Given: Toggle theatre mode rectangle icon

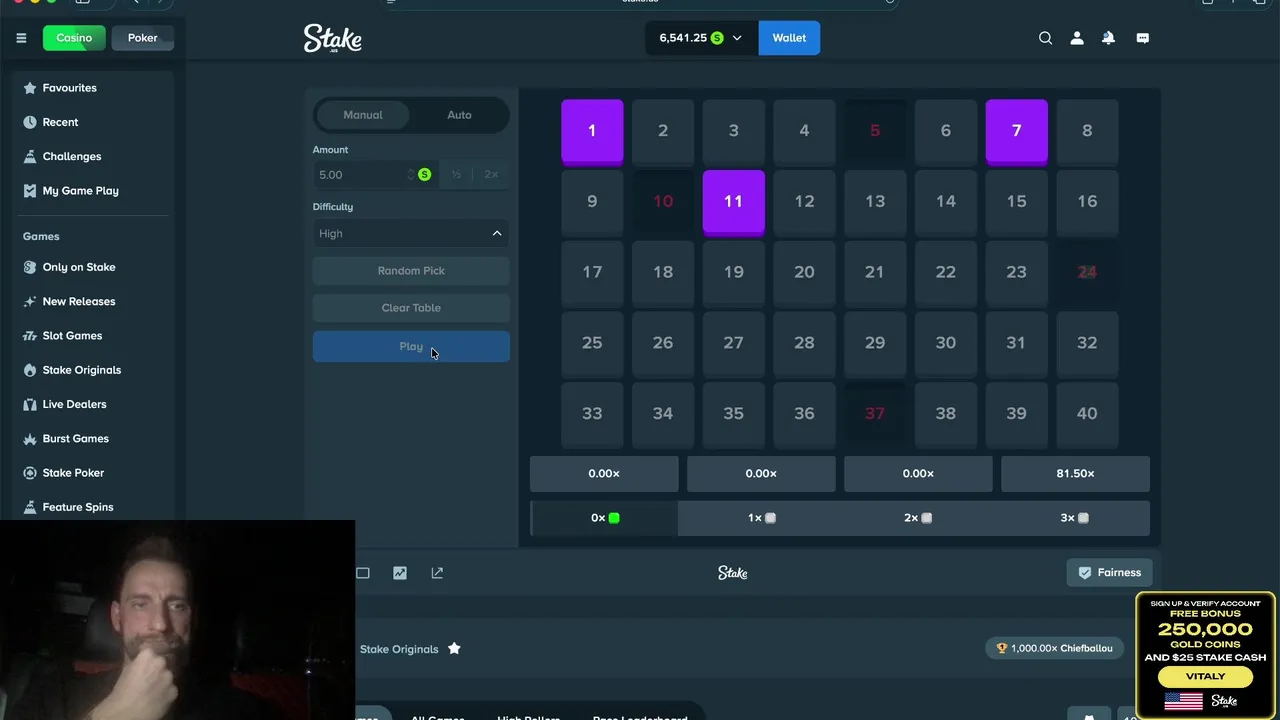Looking at the screenshot, I should [363, 573].
